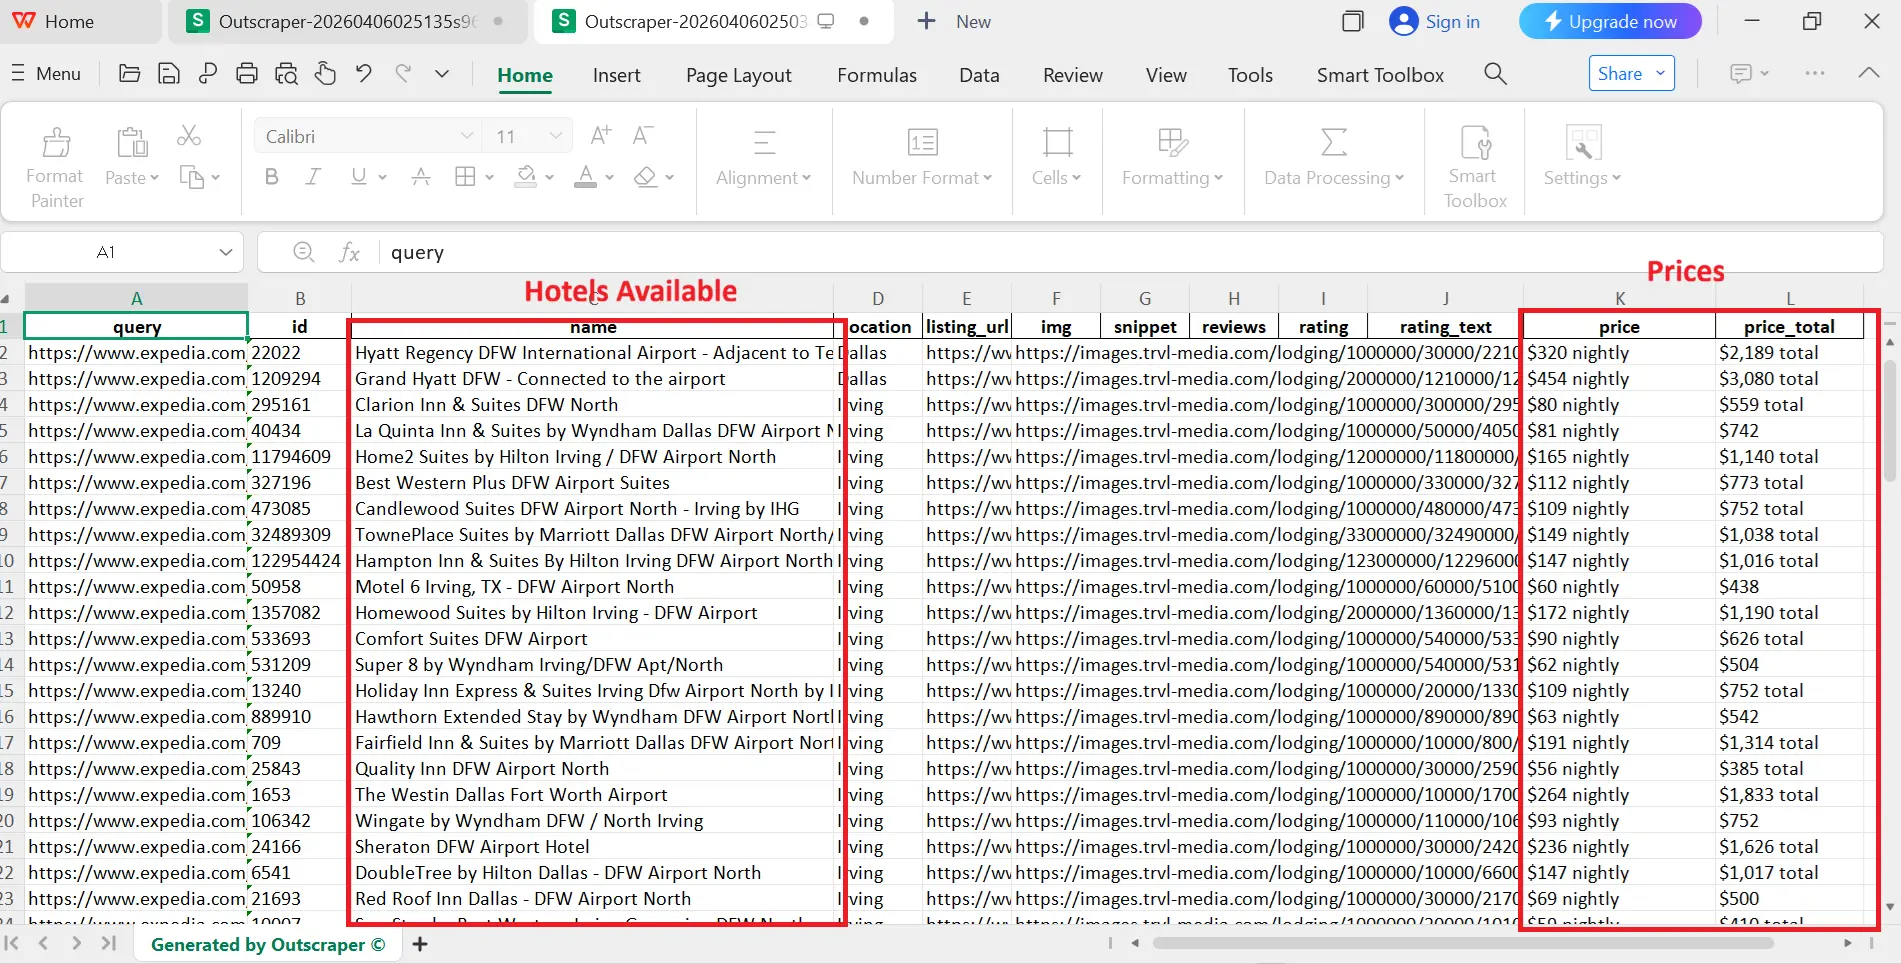Click the Upgrade now button

1609,22
